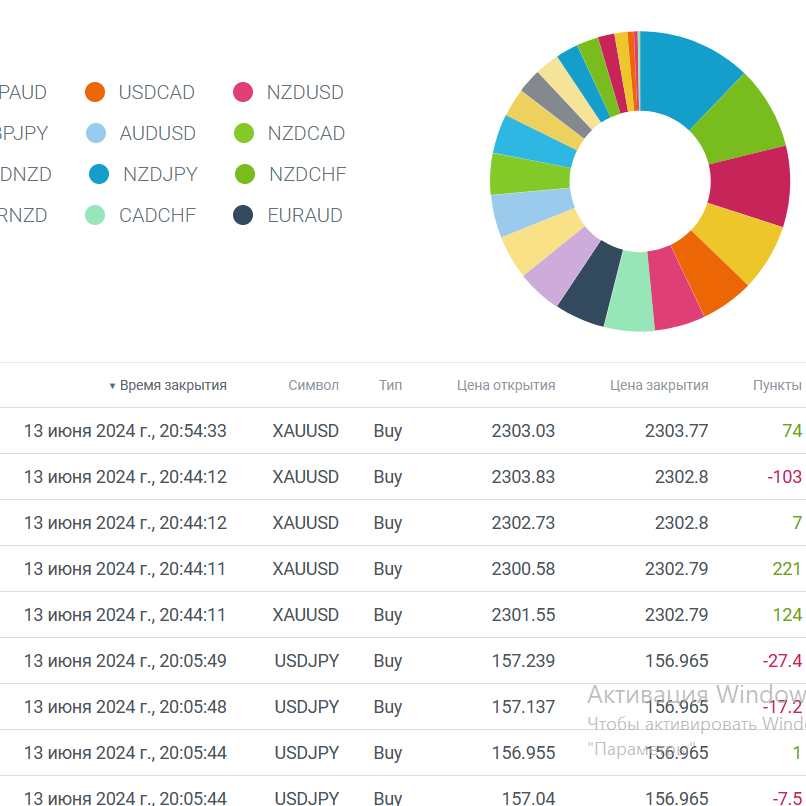Click the light blue AUDUSD legend dot
Viewport: 806px width, 806px height.
point(96,134)
